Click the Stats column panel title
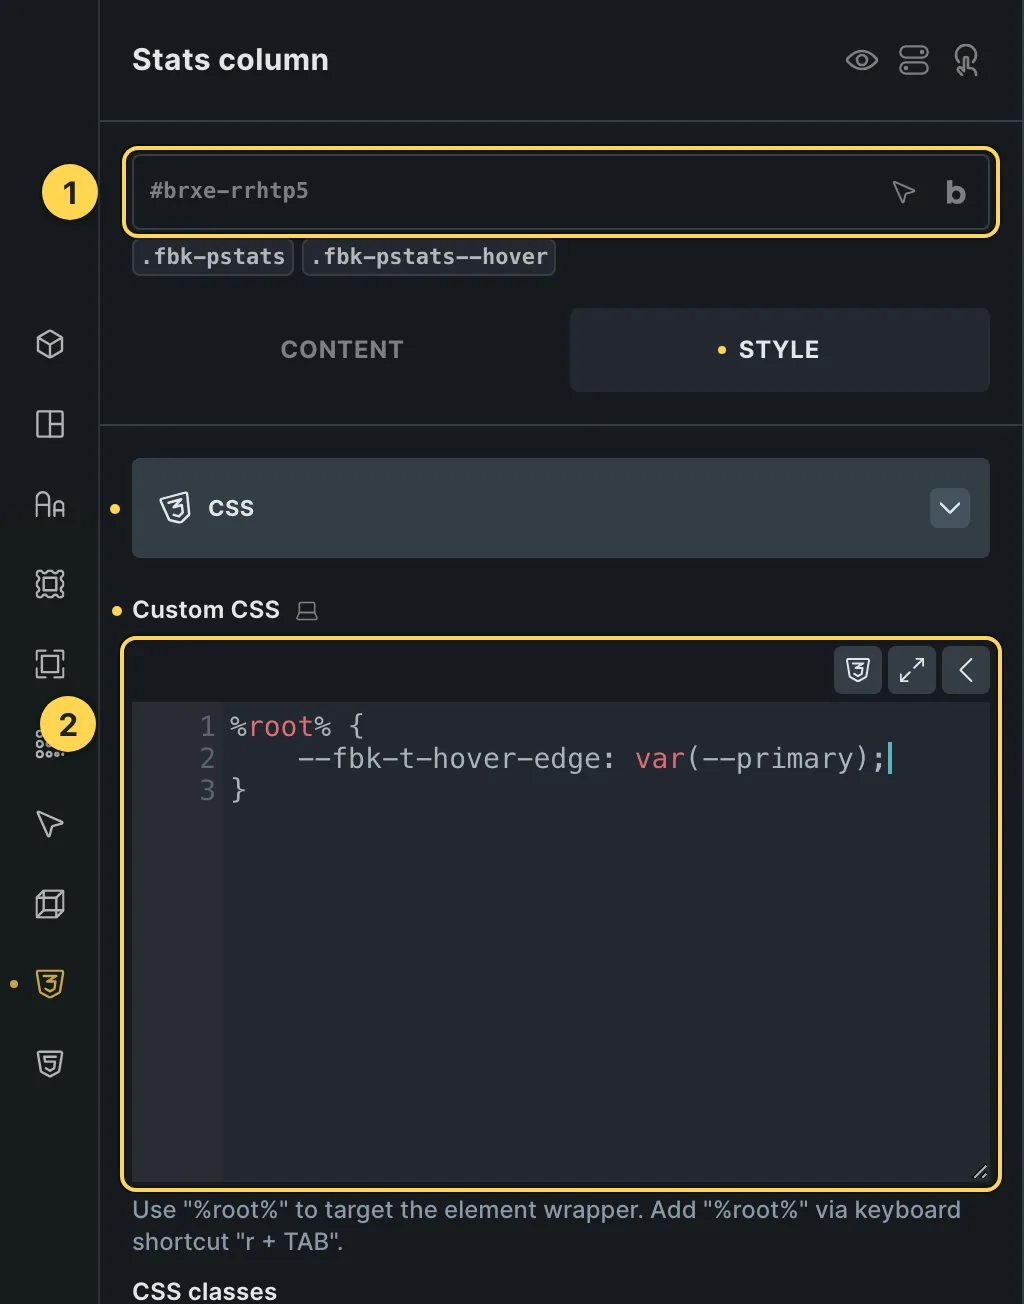1024x1304 pixels. (x=230, y=60)
